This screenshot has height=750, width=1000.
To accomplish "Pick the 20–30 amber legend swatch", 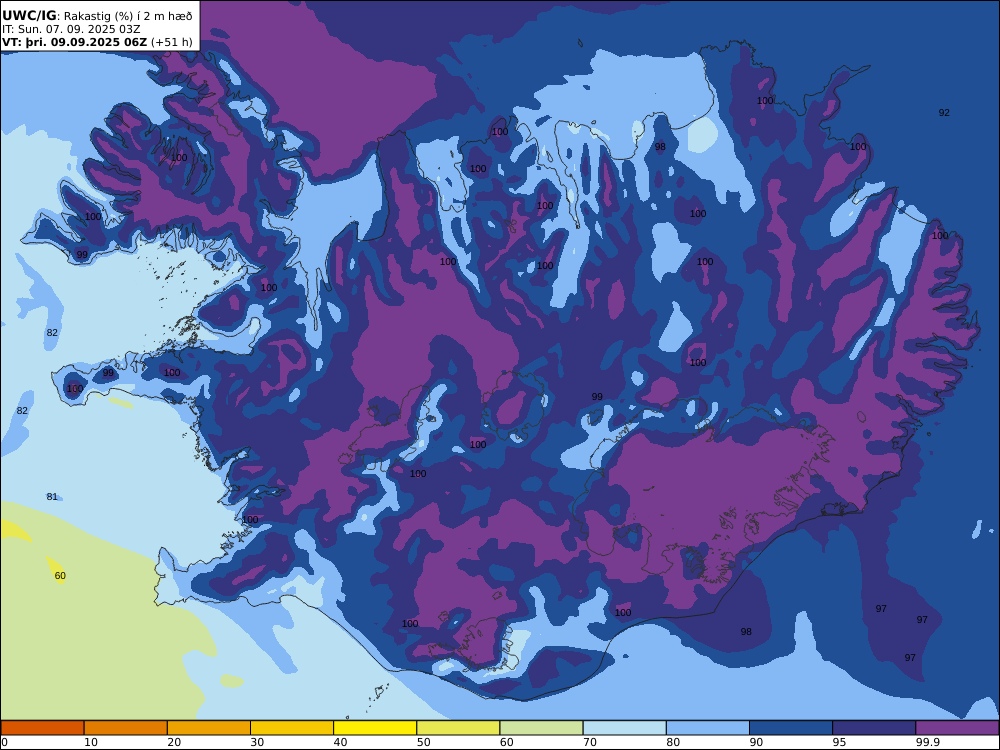I will 209,728.
